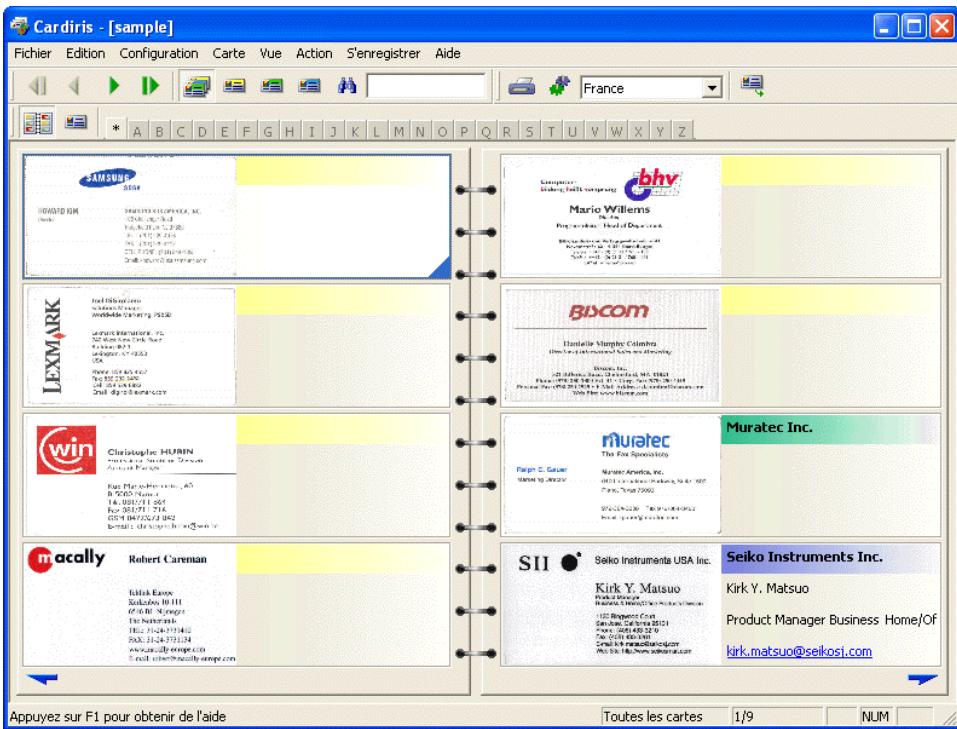Click the kirk.matsuo@seikosj.com email link
The image size is (957, 729).
point(799,651)
